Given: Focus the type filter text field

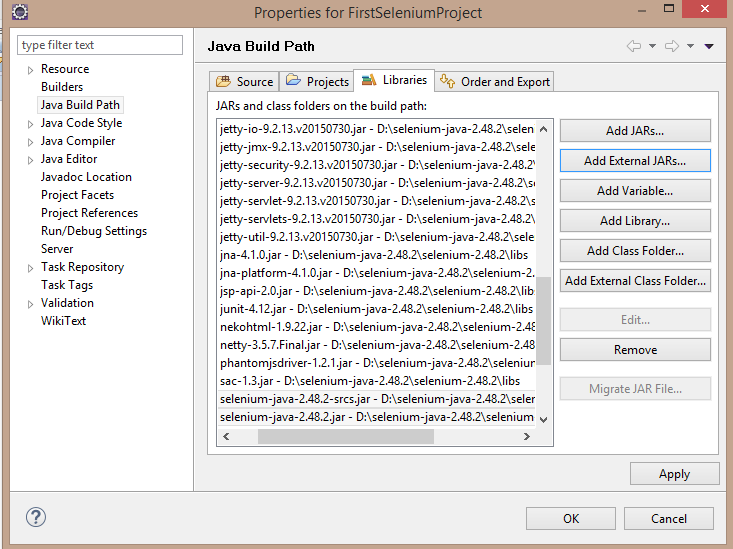Looking at the screenshot, I should pos(100,45).
